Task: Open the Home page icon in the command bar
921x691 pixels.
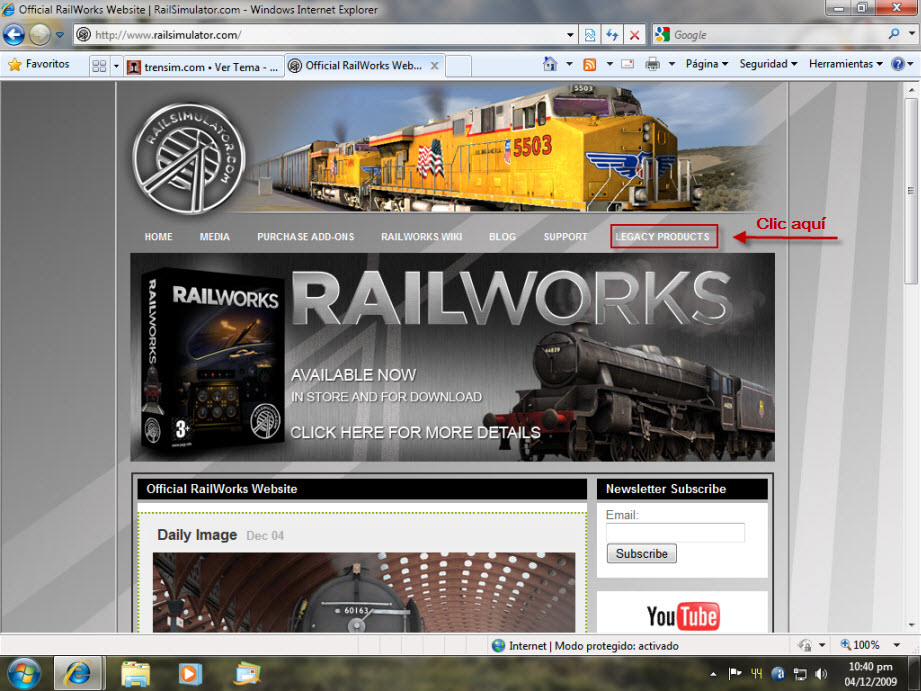Action: point(549,64)
